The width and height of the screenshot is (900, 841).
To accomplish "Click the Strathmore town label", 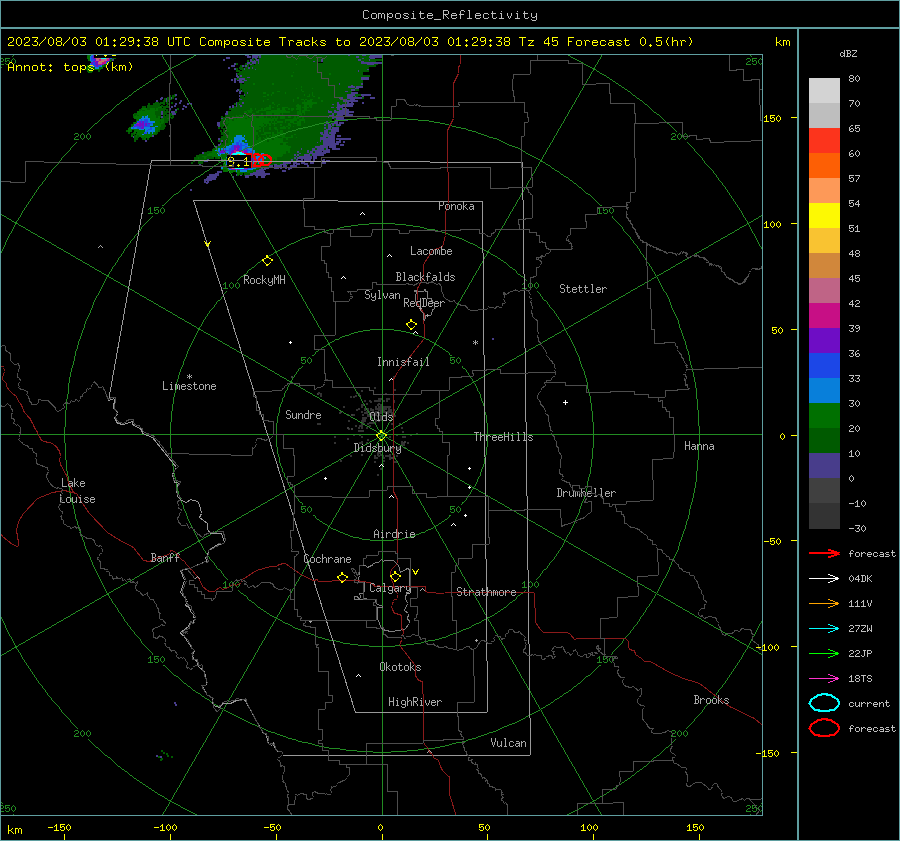I will [x=486, y=592].
